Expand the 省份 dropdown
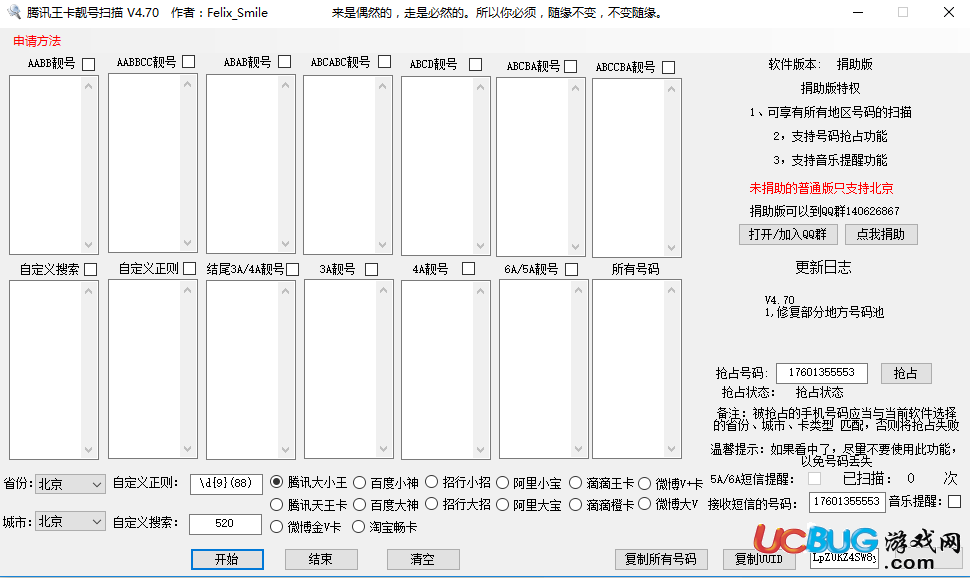Viewport: 970px width, 578px height. (70, 484)
